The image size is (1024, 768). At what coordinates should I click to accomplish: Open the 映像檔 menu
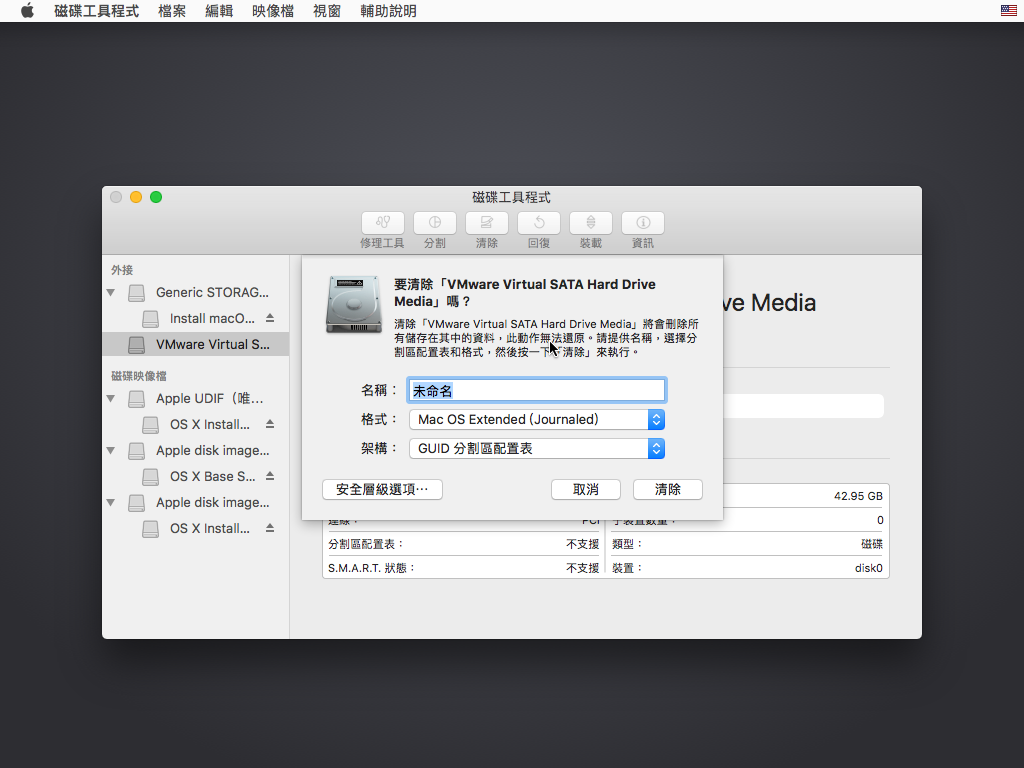pos(273,11)
